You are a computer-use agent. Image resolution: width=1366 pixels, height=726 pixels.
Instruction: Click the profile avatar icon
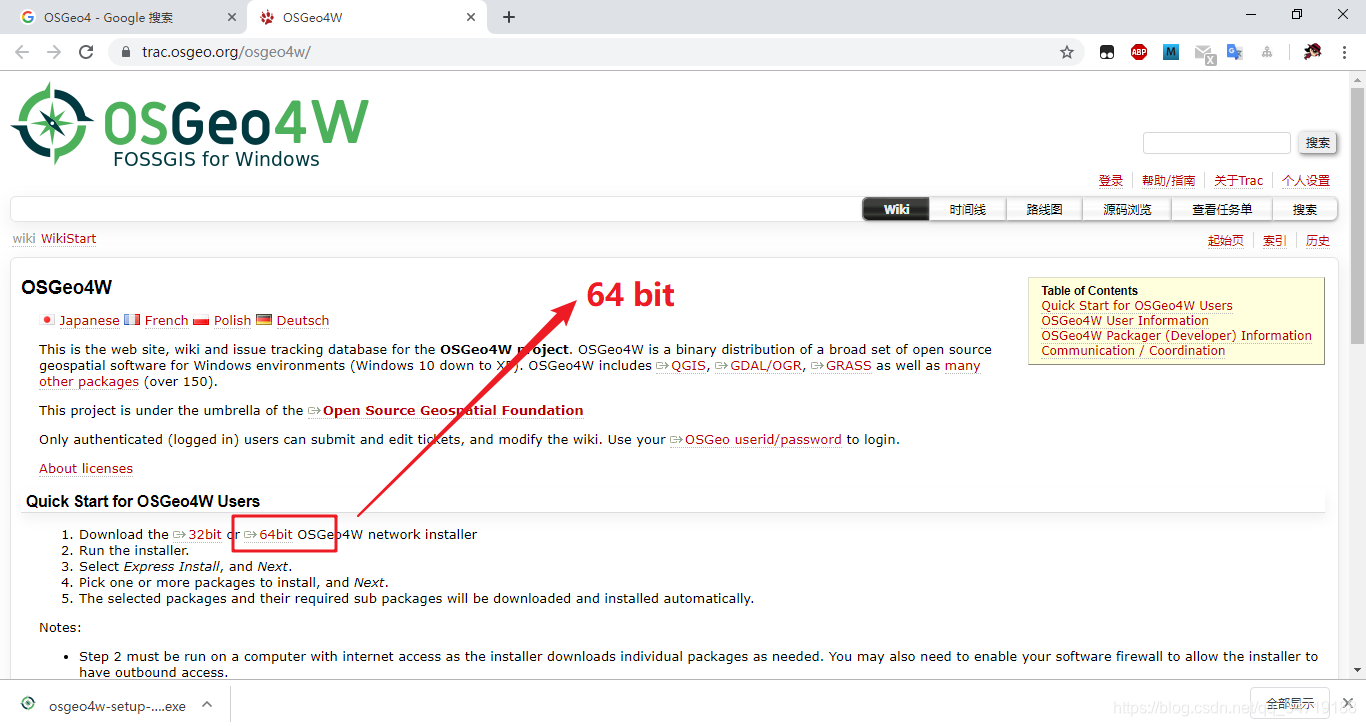pyautogui.click(x=1313, y=52)
